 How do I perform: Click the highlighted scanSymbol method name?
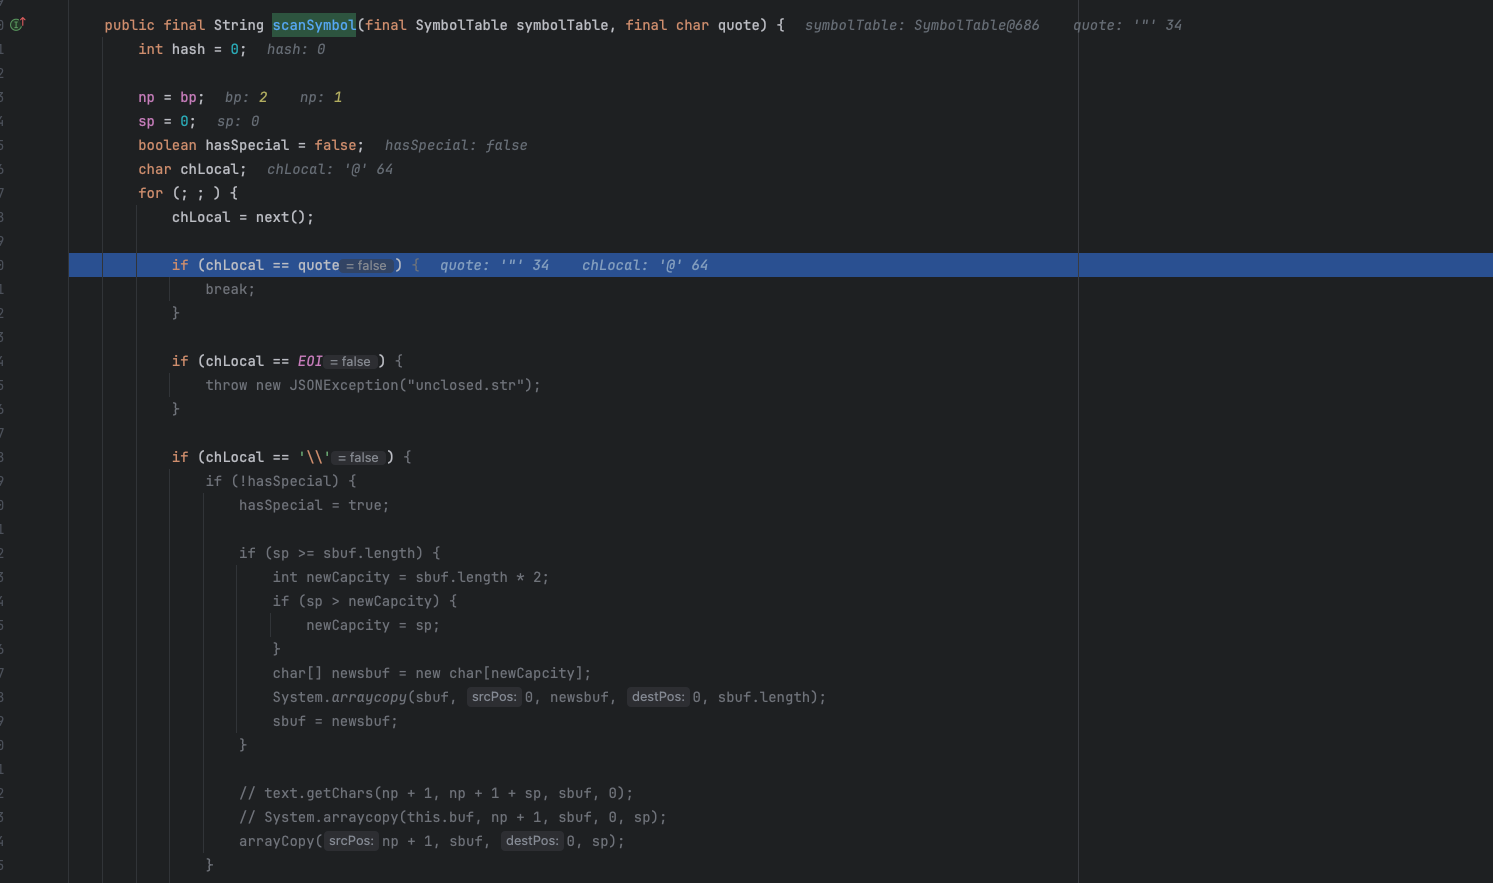(313, 25)
